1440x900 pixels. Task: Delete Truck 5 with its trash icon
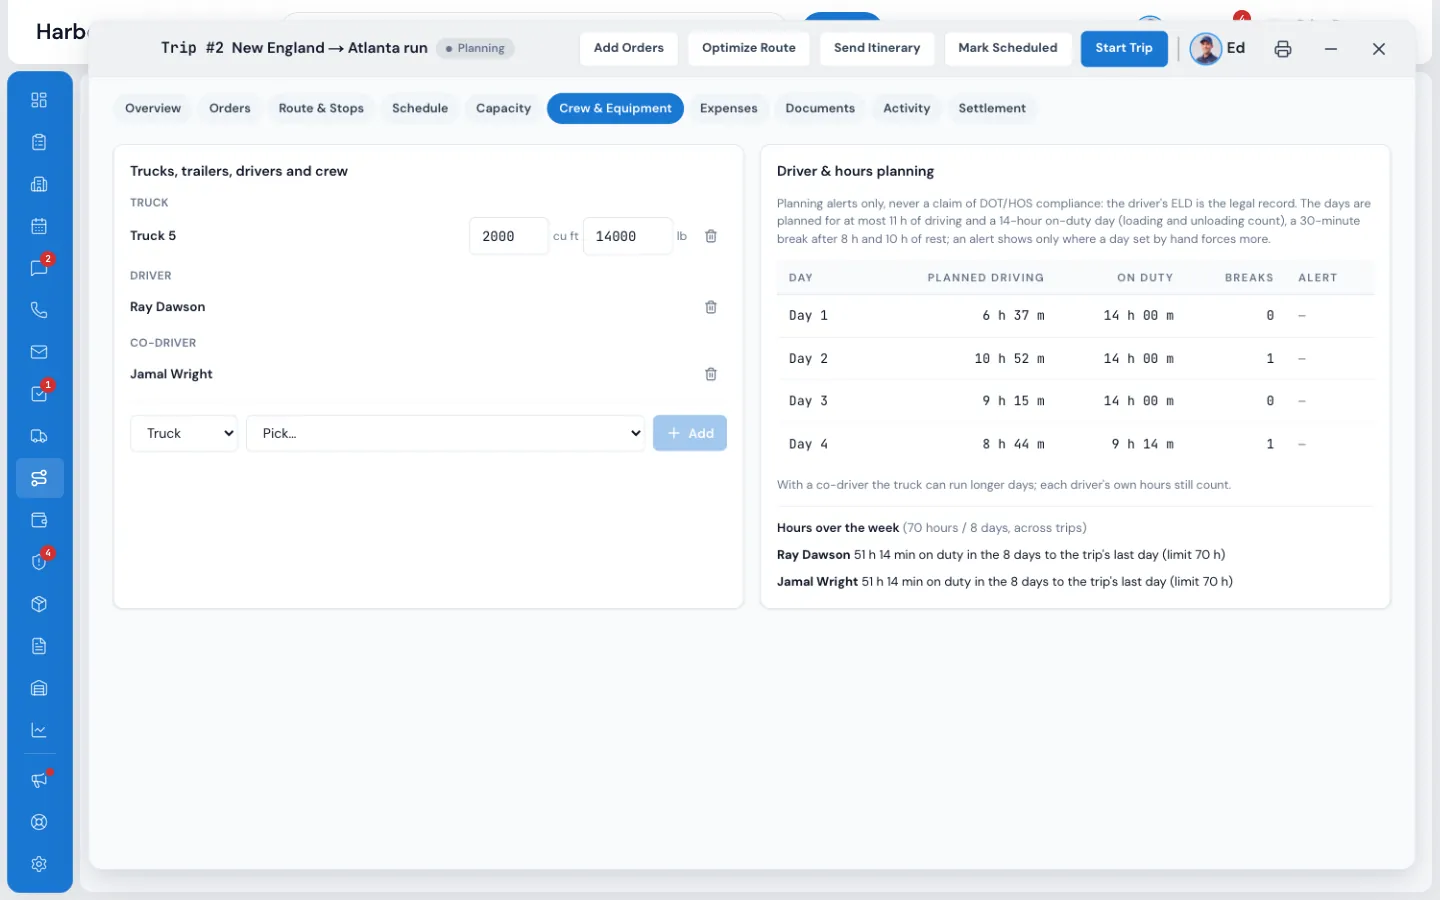click(x=711, y=236)
